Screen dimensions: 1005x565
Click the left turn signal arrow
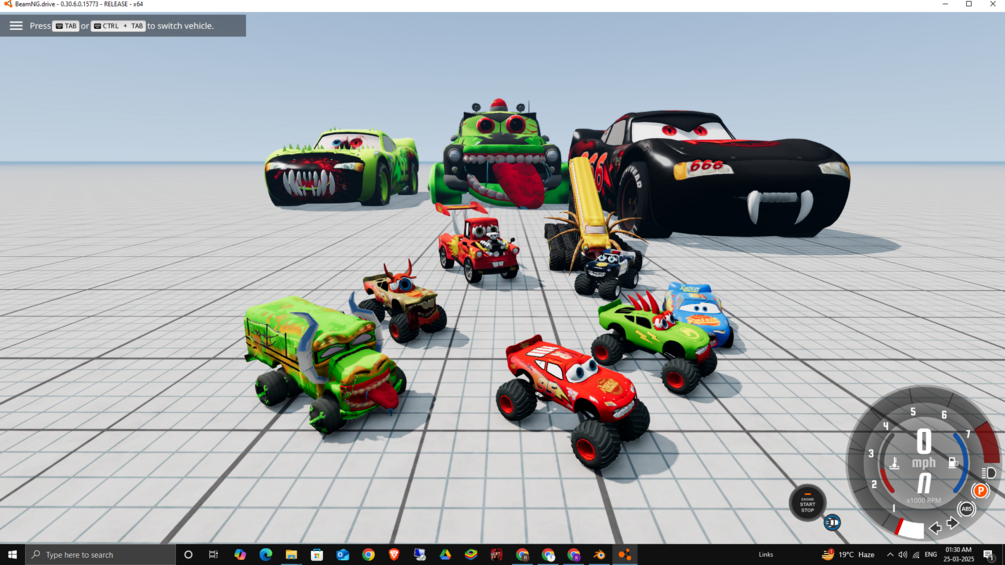(x=936, y=528)
